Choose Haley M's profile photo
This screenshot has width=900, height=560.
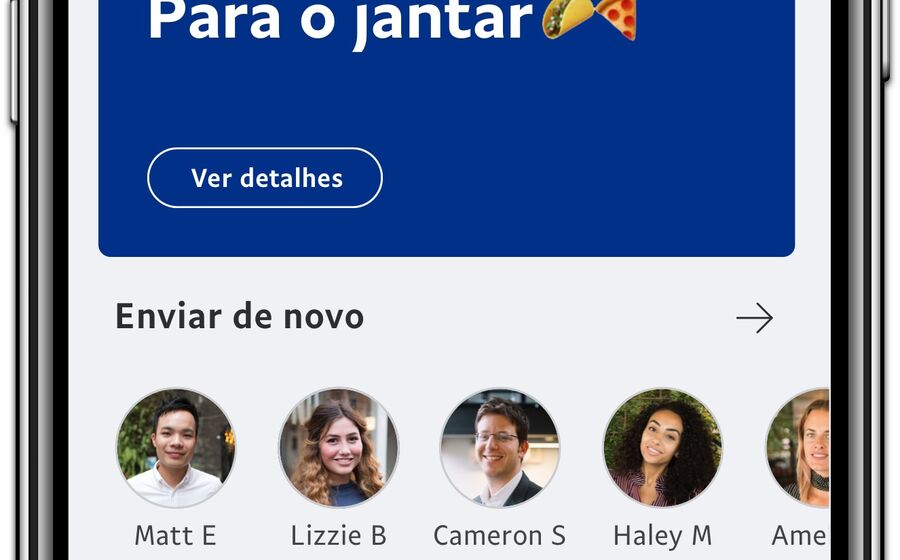[x=663, y=448]
